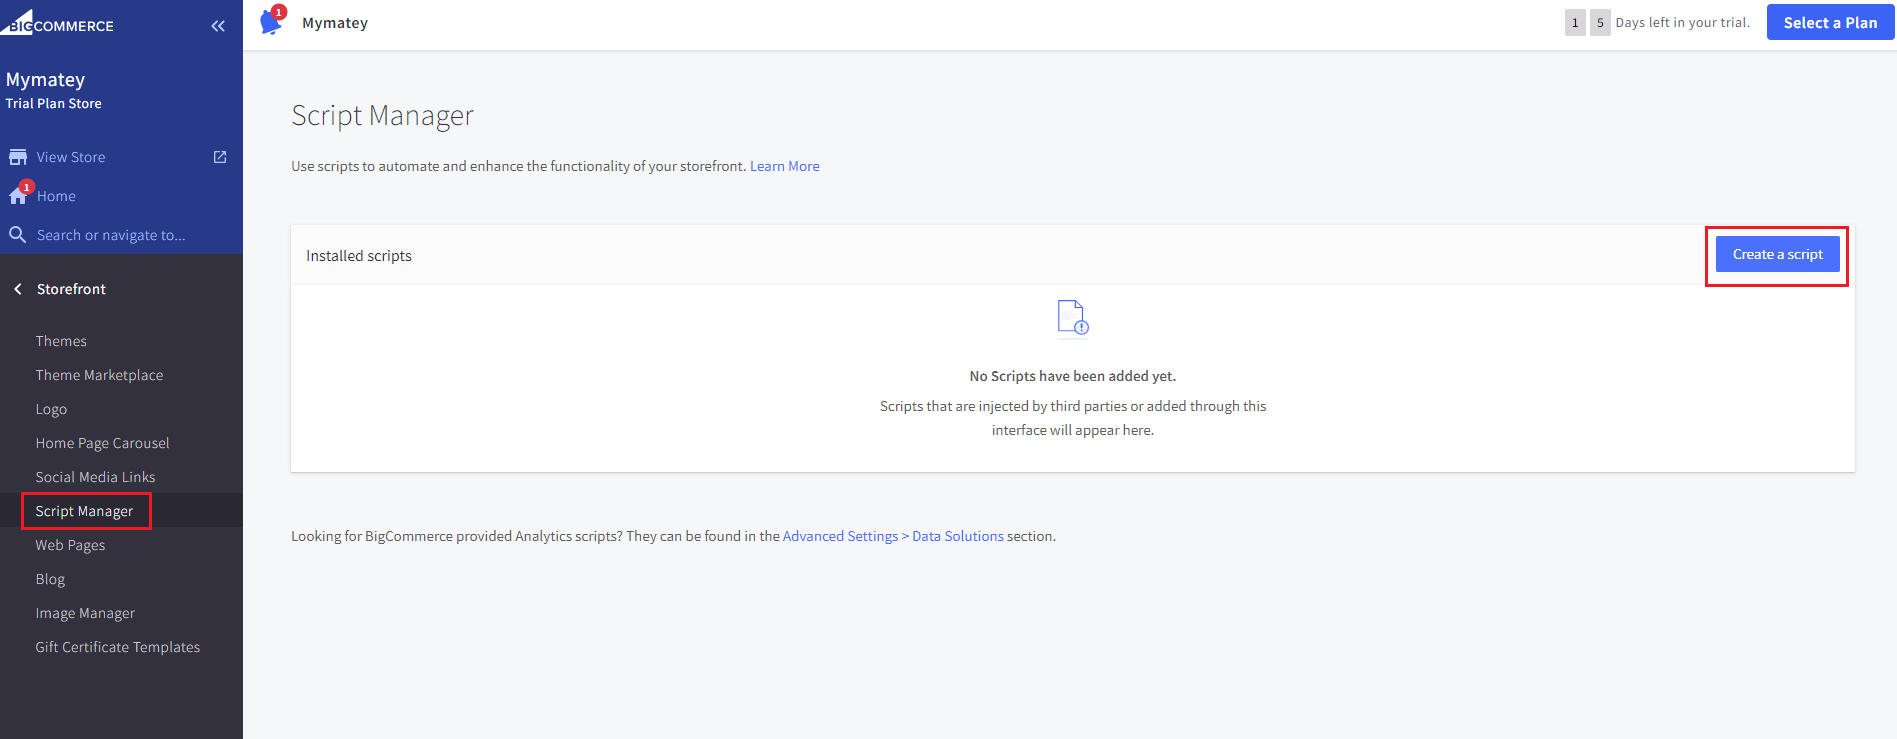The image size is (1897, 739).
Task: Click the empty scripts document icon
Action: pyautogui.click(x=1073, y=318)
